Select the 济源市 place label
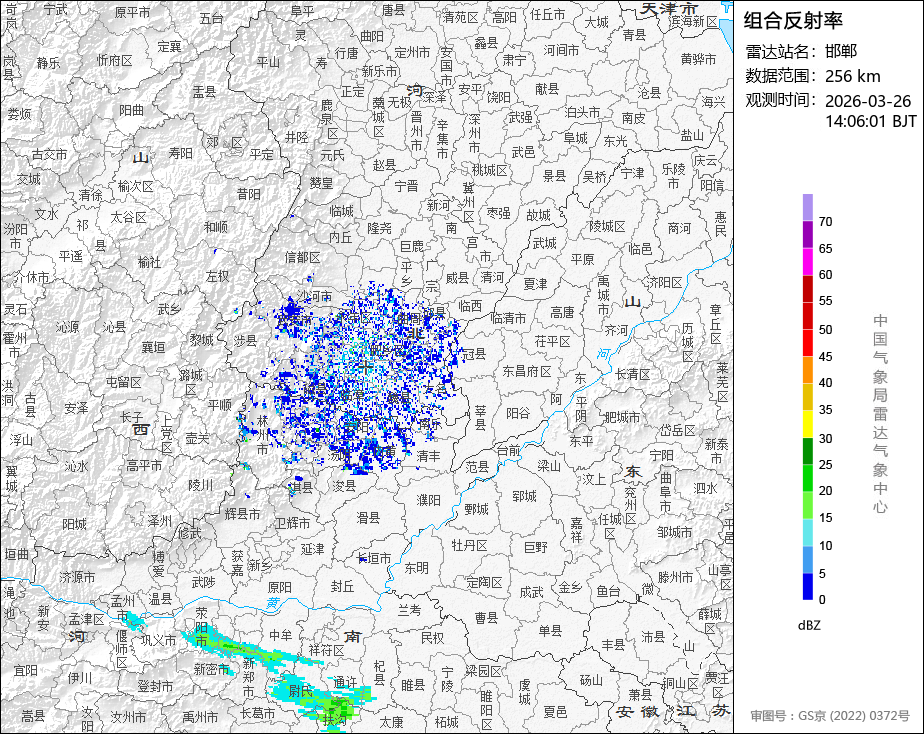This screenshot has width=924, height=734. coord(77,577)
